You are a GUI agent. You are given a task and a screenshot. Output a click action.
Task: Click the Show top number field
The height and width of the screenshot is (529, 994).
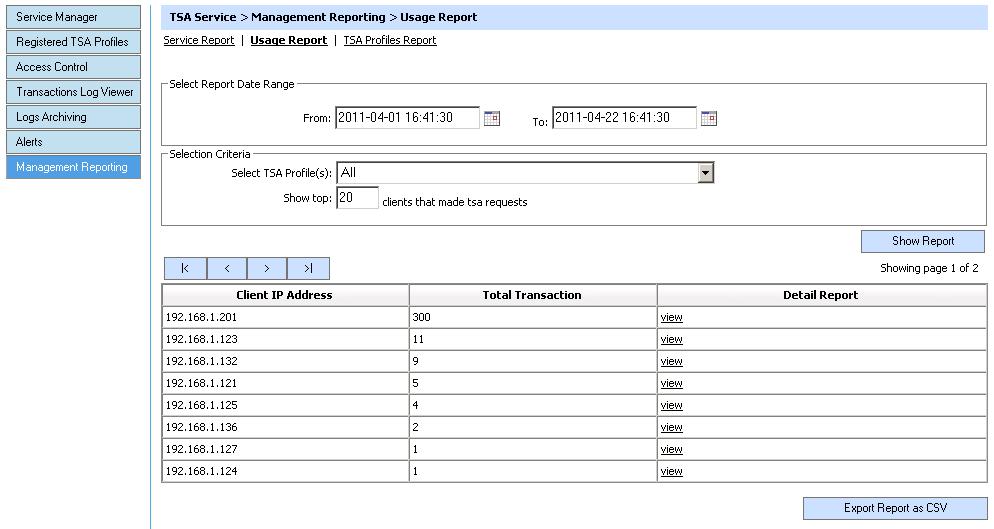point(358,197)
